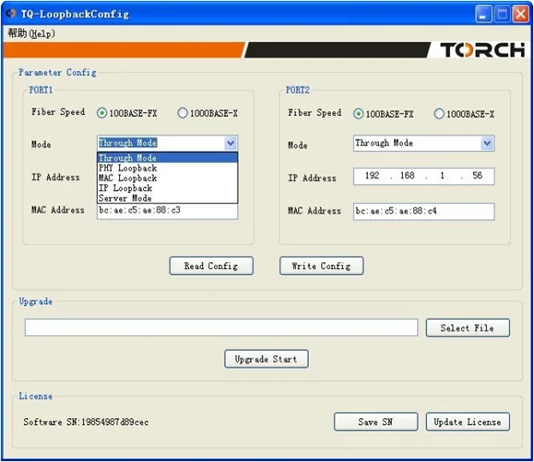Click the Write Config button

point(321,266)
